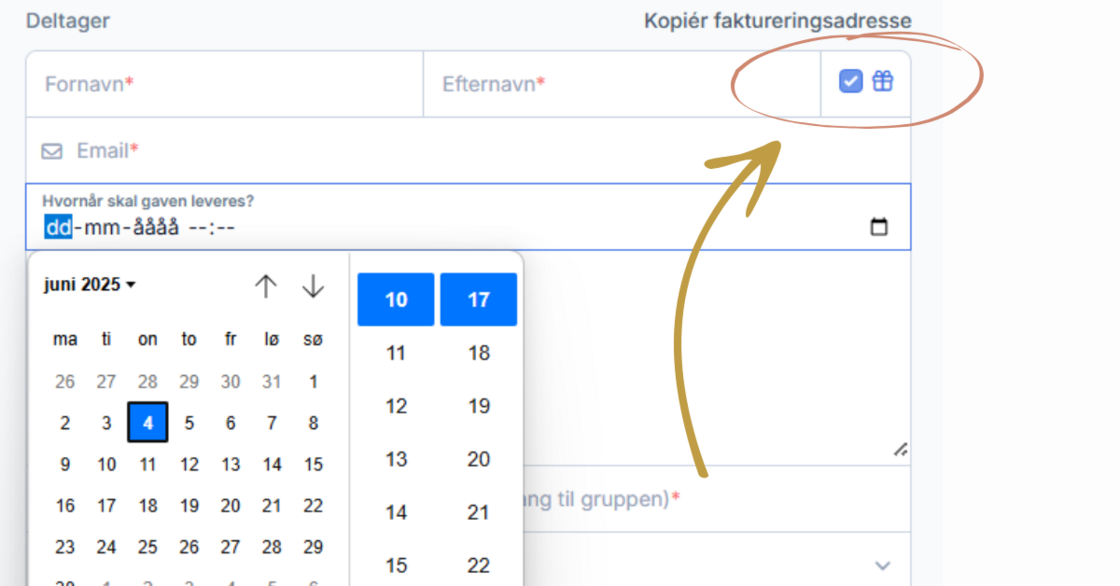This screenshot has height=586, width=1120.
Task: Choose hour 10 in the time column
Action: click(x=396, y=300)
